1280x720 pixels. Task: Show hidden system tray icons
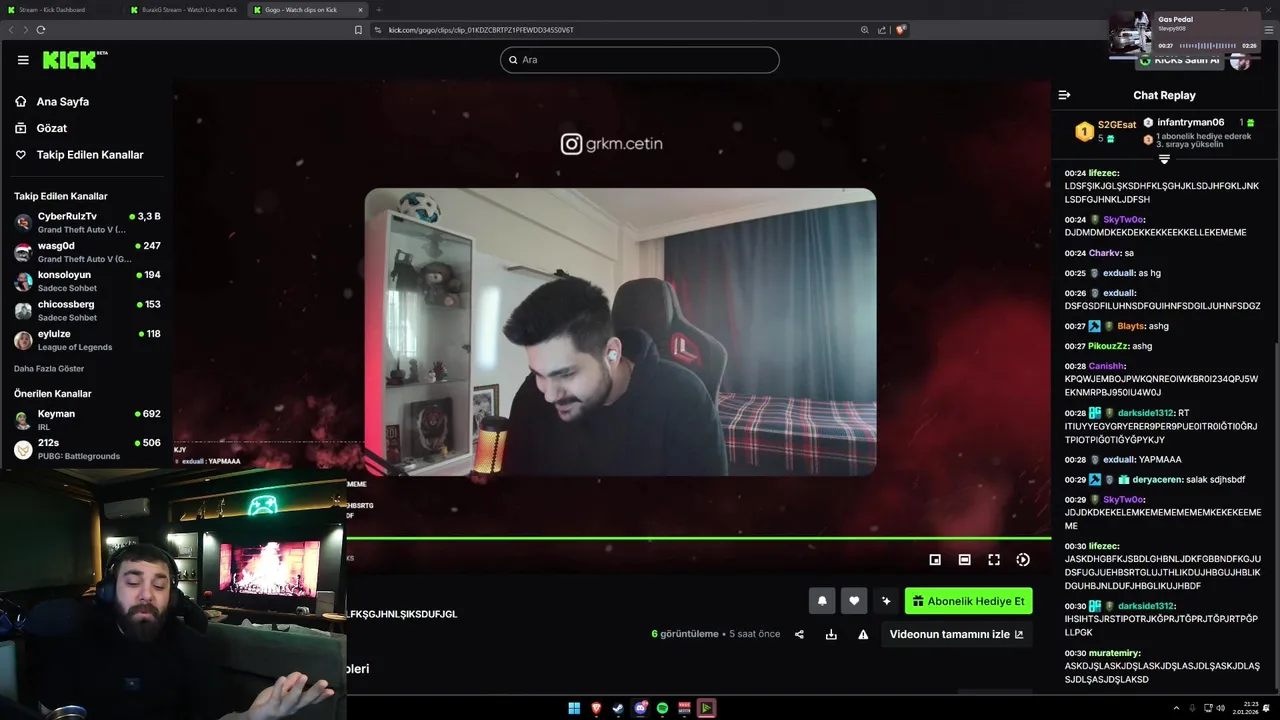click(1175, 708)
